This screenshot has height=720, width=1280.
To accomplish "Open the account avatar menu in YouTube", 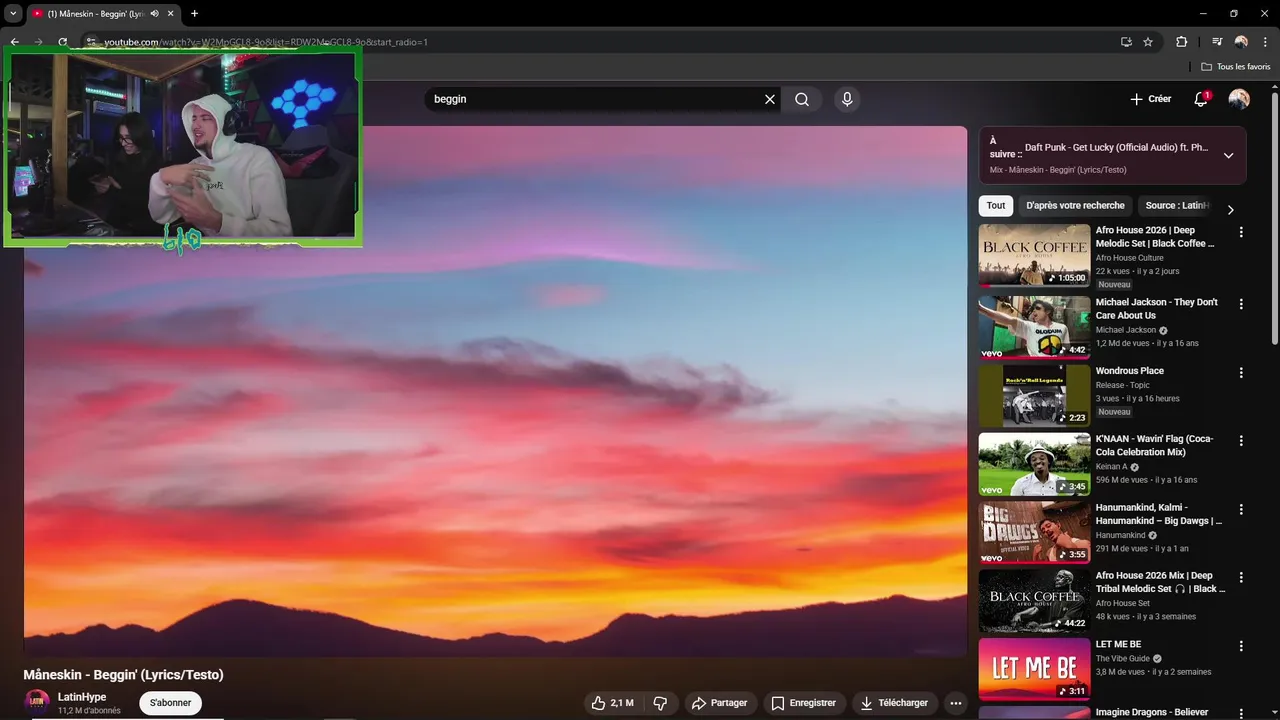I will (x=1239, y=99).
